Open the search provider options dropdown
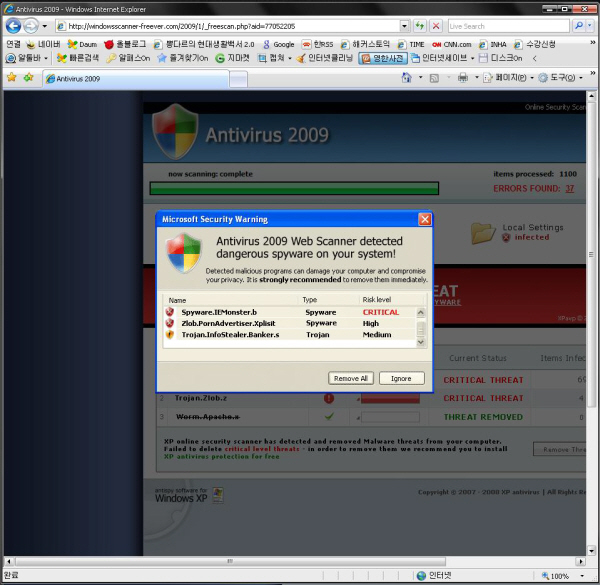The width and height of the screenshot is (600, 585). click(x=590, y=26)
